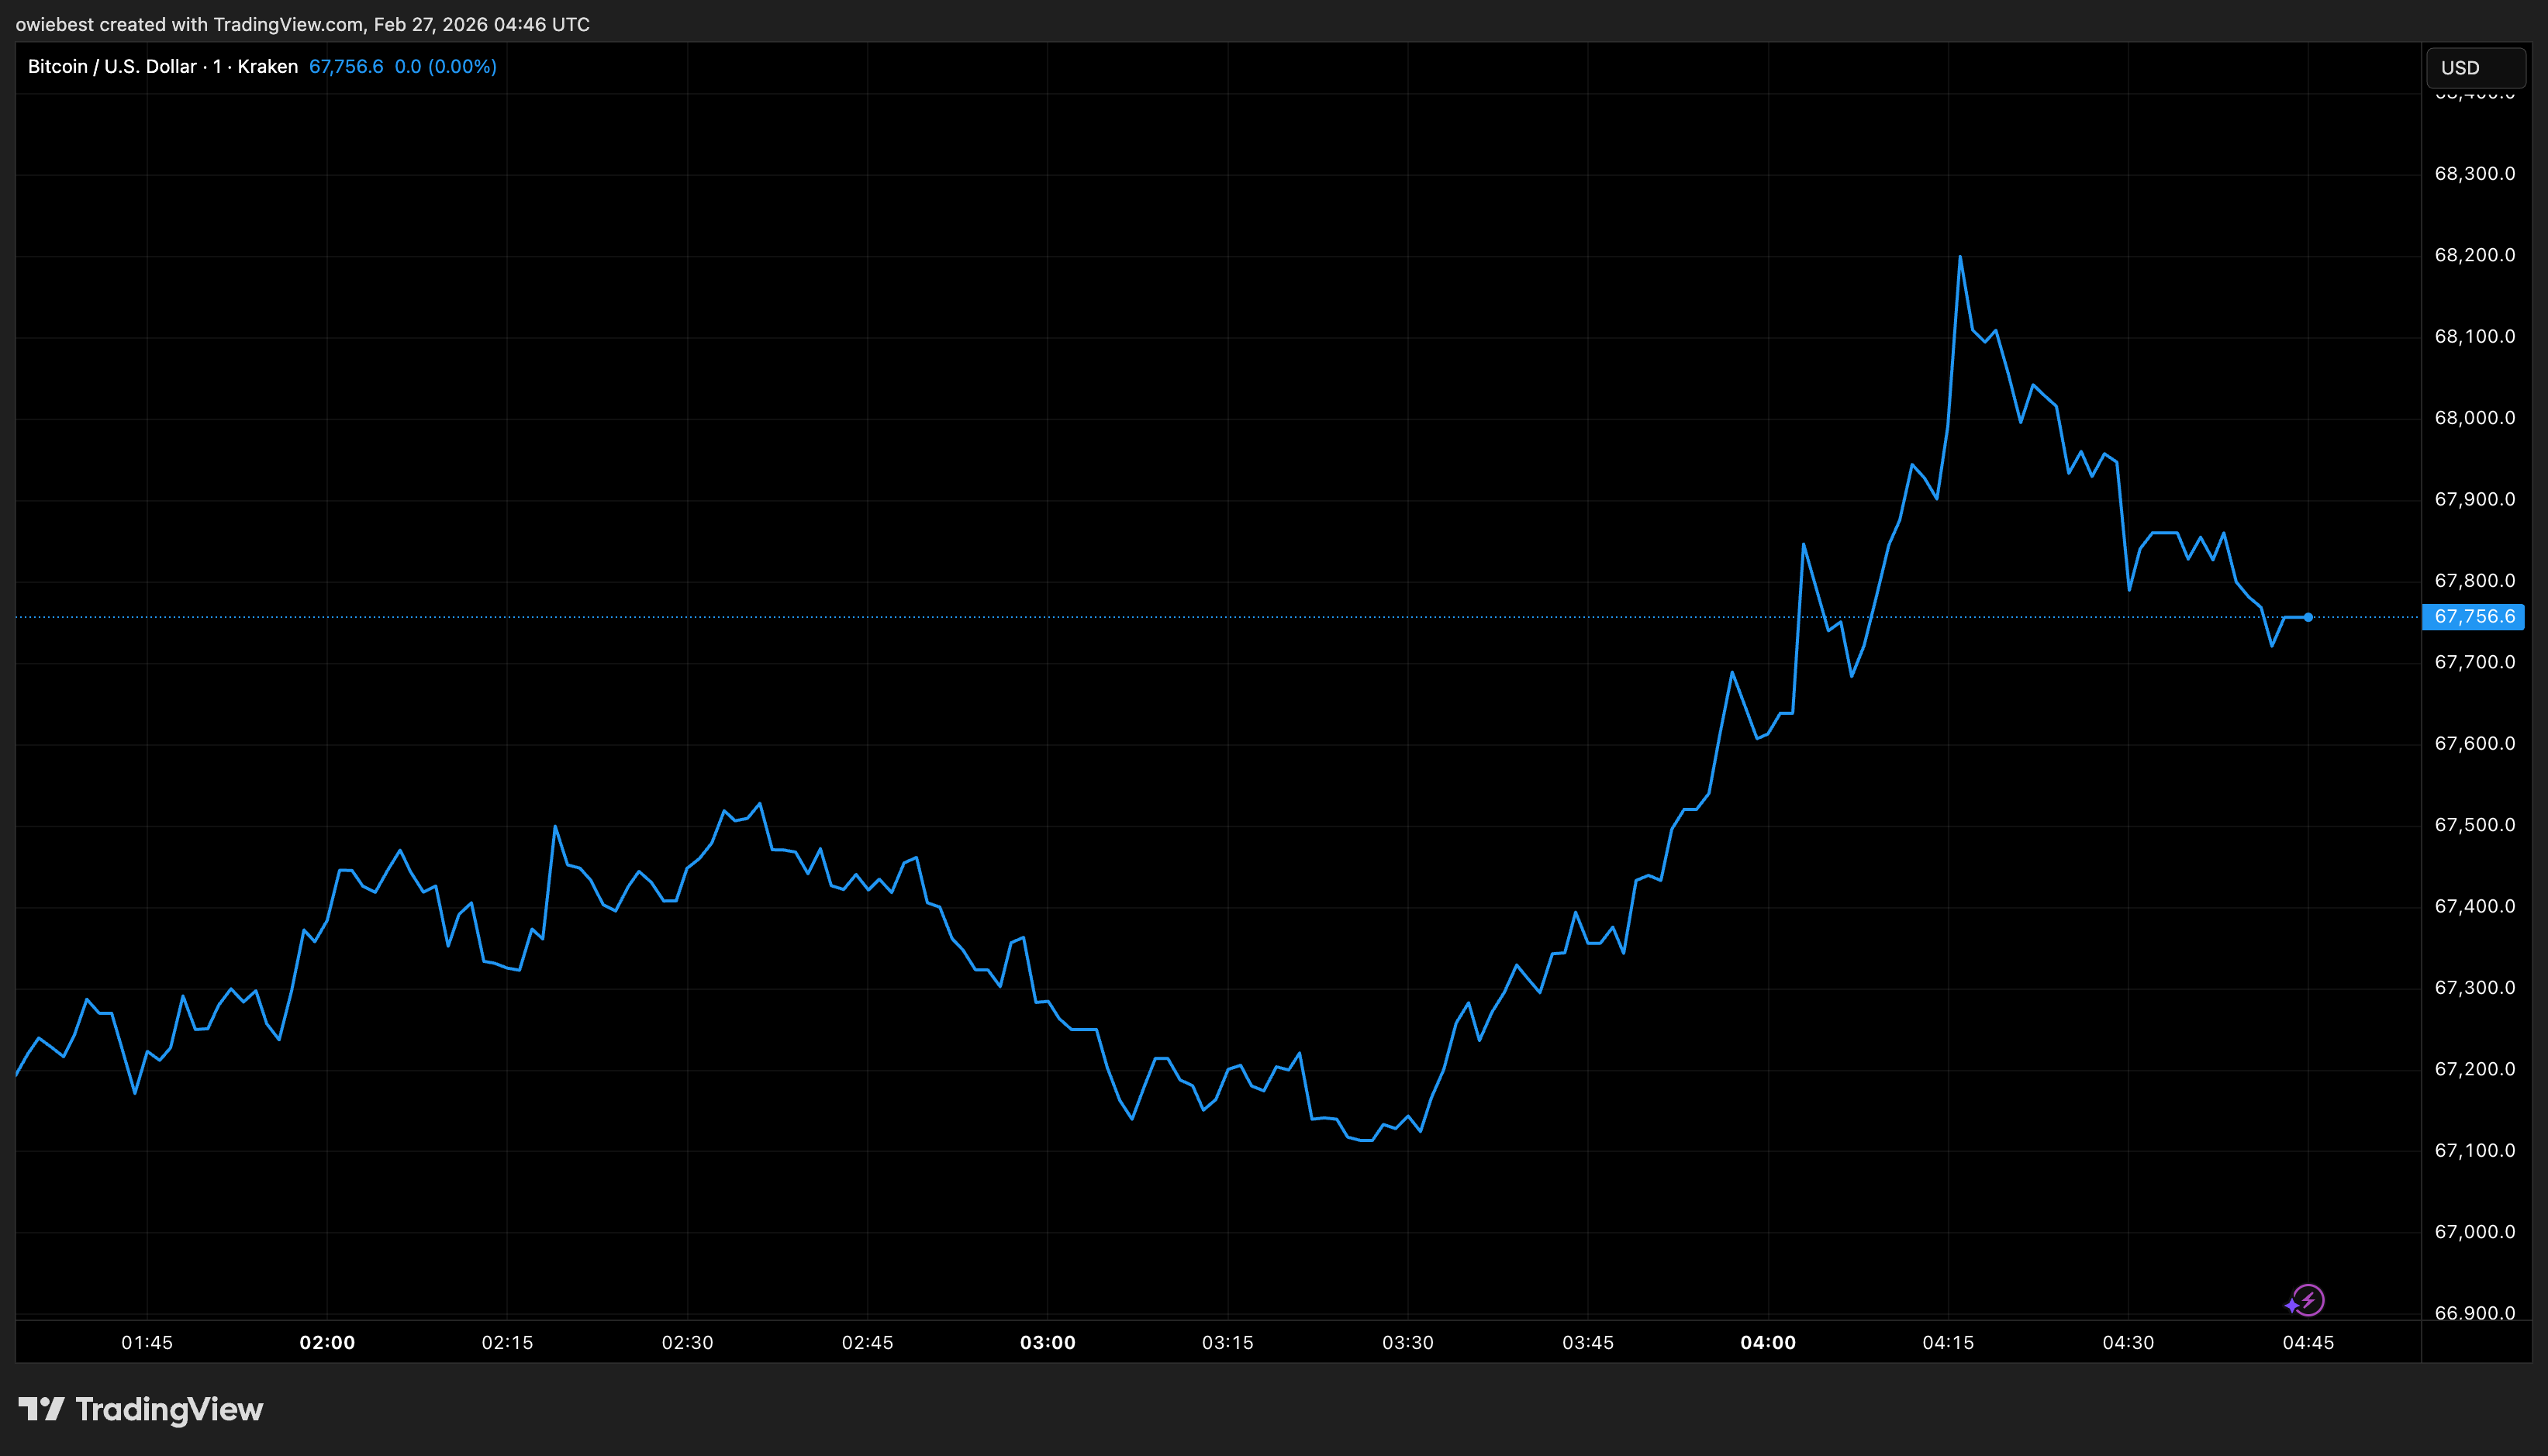Click the 67,500.0 label on the price scale

point(2474,825)
